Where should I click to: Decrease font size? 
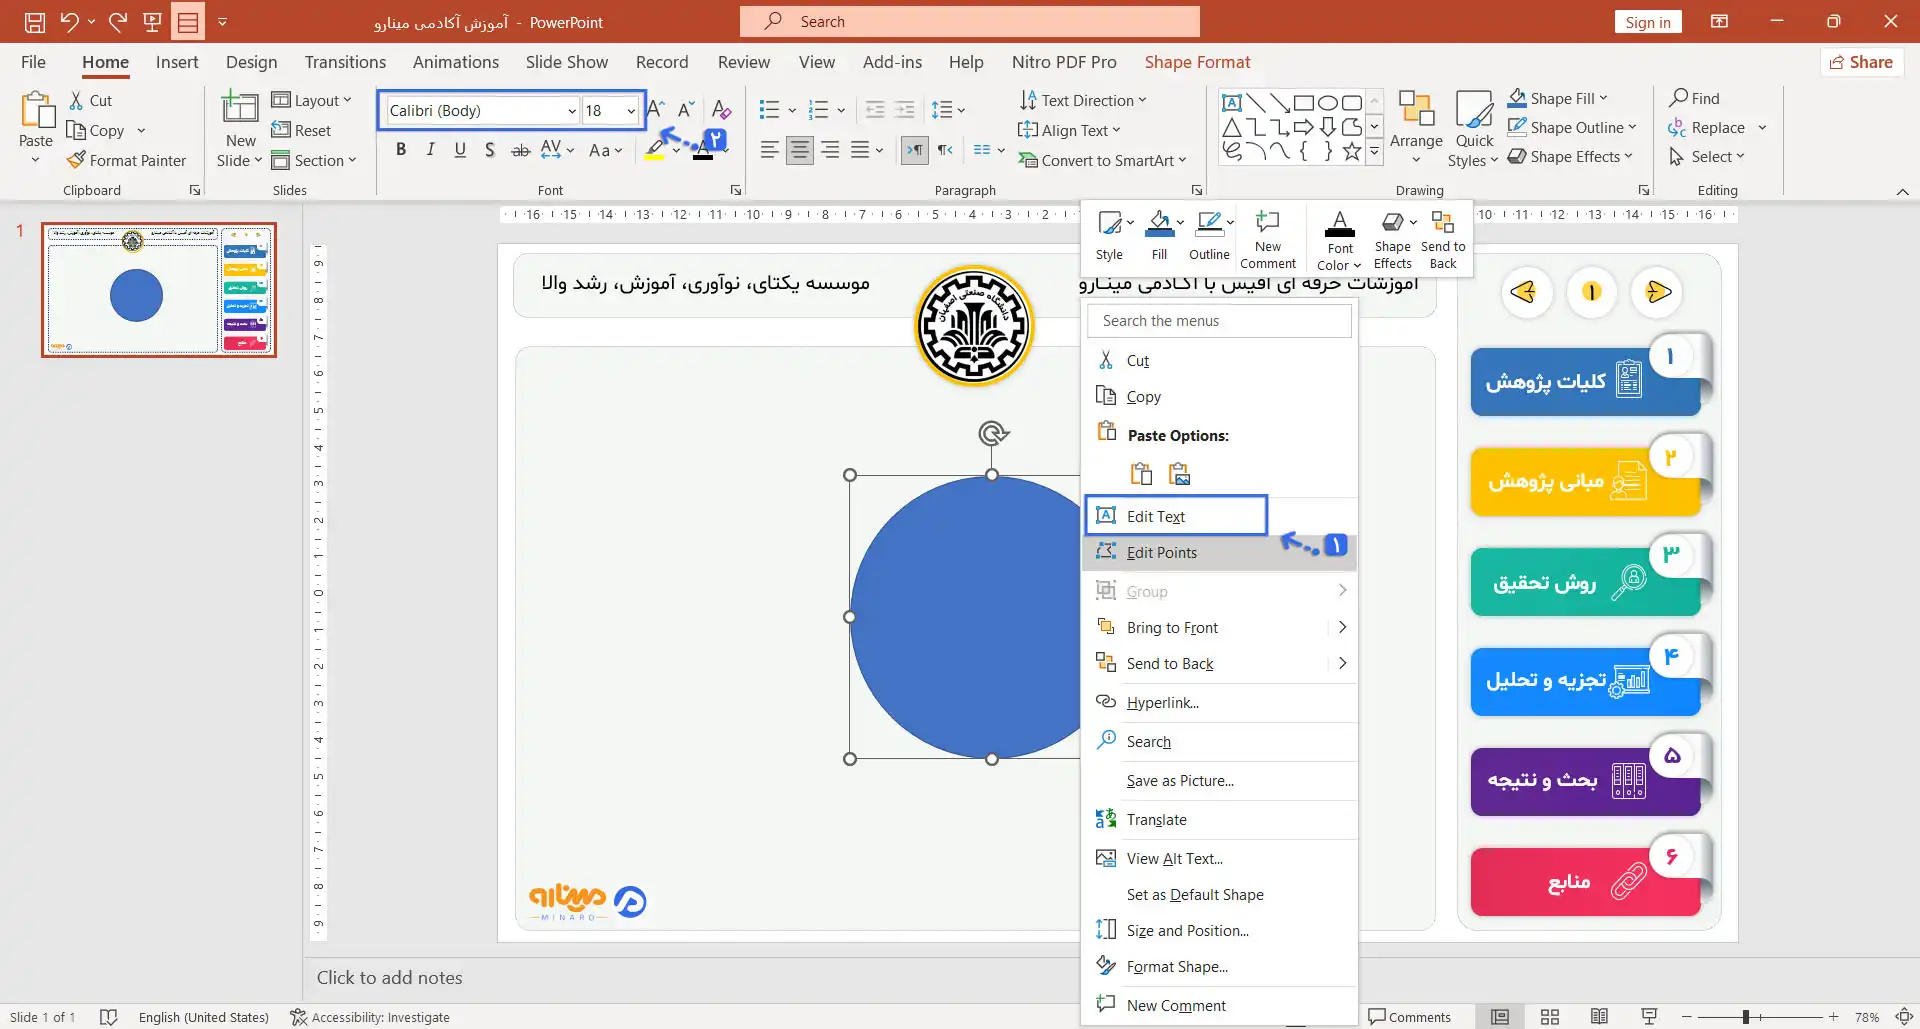686,110
